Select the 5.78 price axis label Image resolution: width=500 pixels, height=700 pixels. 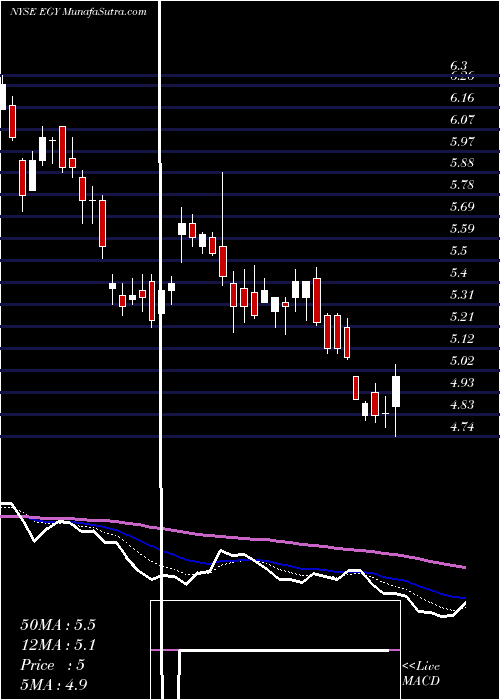[x=462, y=185]
